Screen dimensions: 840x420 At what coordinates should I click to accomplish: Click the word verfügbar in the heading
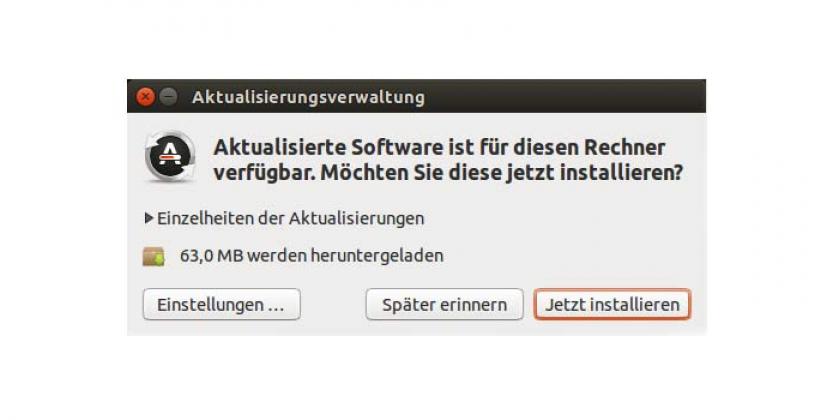[x=262, y=173]
